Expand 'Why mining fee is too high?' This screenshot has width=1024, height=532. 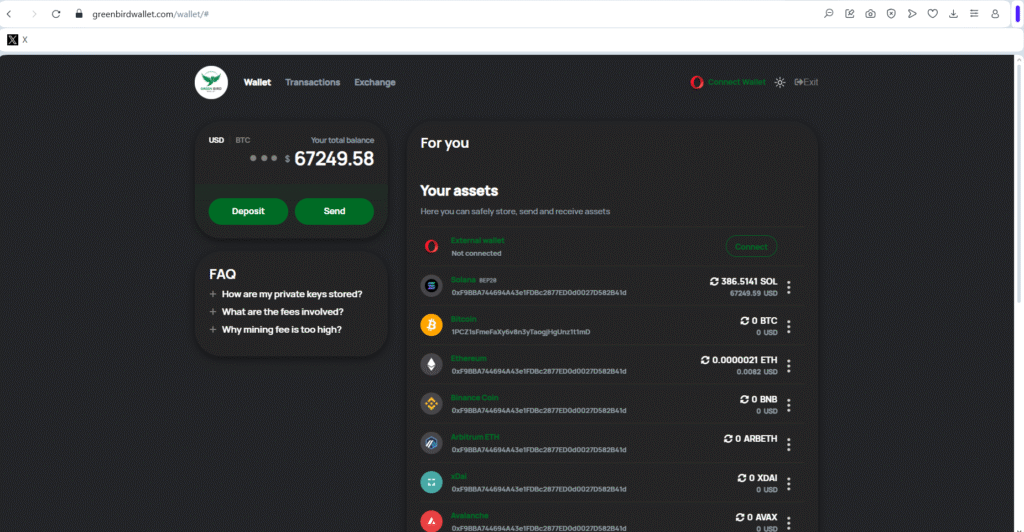tap(281, 329)
